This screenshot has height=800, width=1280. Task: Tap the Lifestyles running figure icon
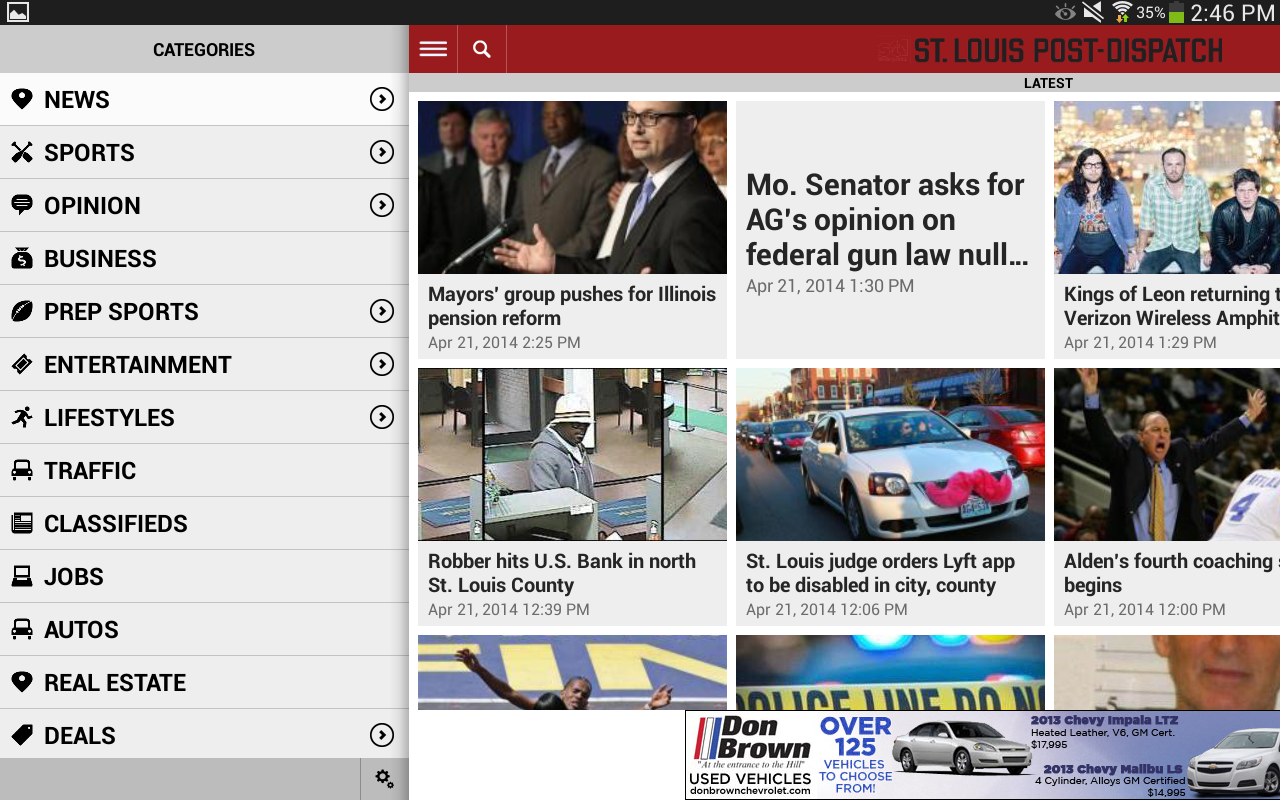point(22,417)
